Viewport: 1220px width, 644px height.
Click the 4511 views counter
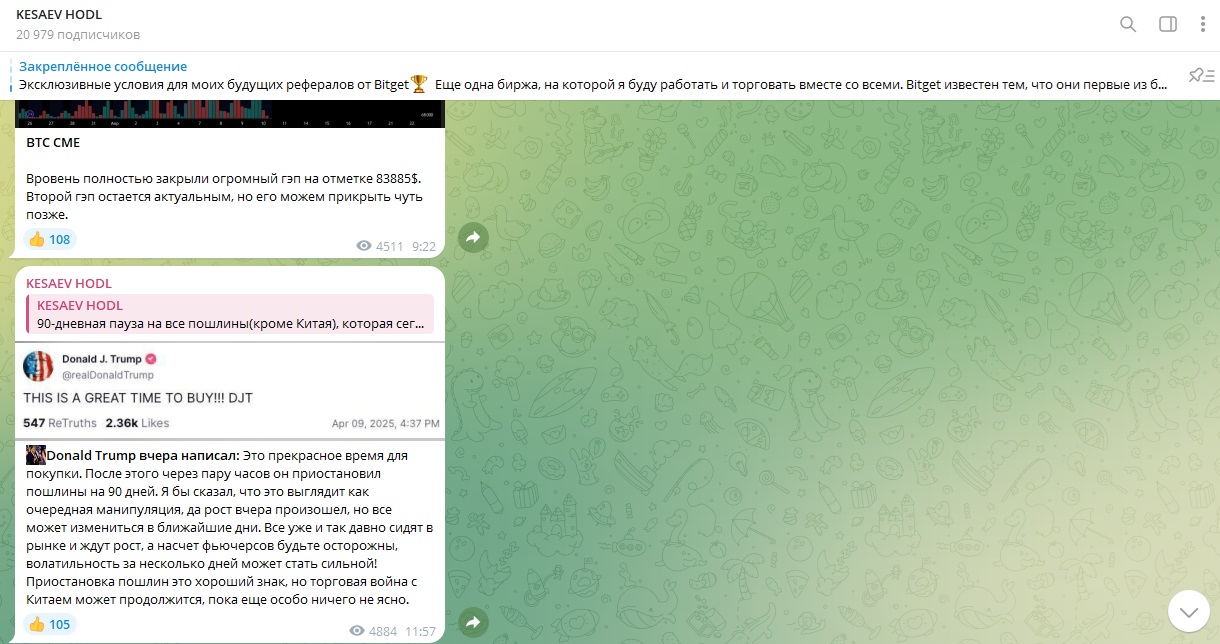[x=380, y=245]
